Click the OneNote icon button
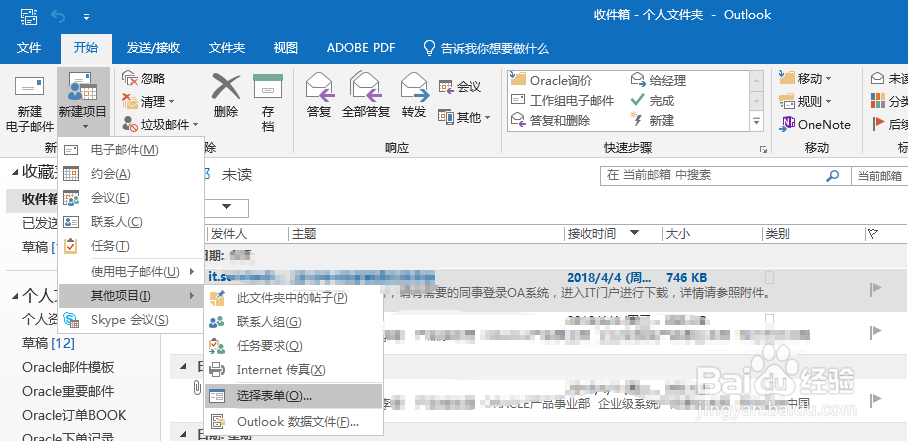 pos(815,124)
